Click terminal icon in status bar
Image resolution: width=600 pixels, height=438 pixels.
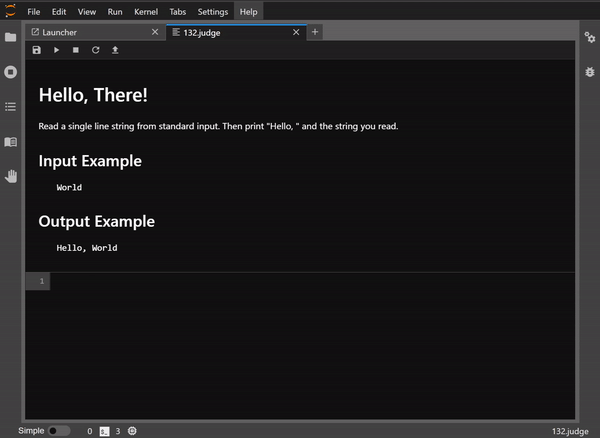pyautogui.click(x=104, y=431)
